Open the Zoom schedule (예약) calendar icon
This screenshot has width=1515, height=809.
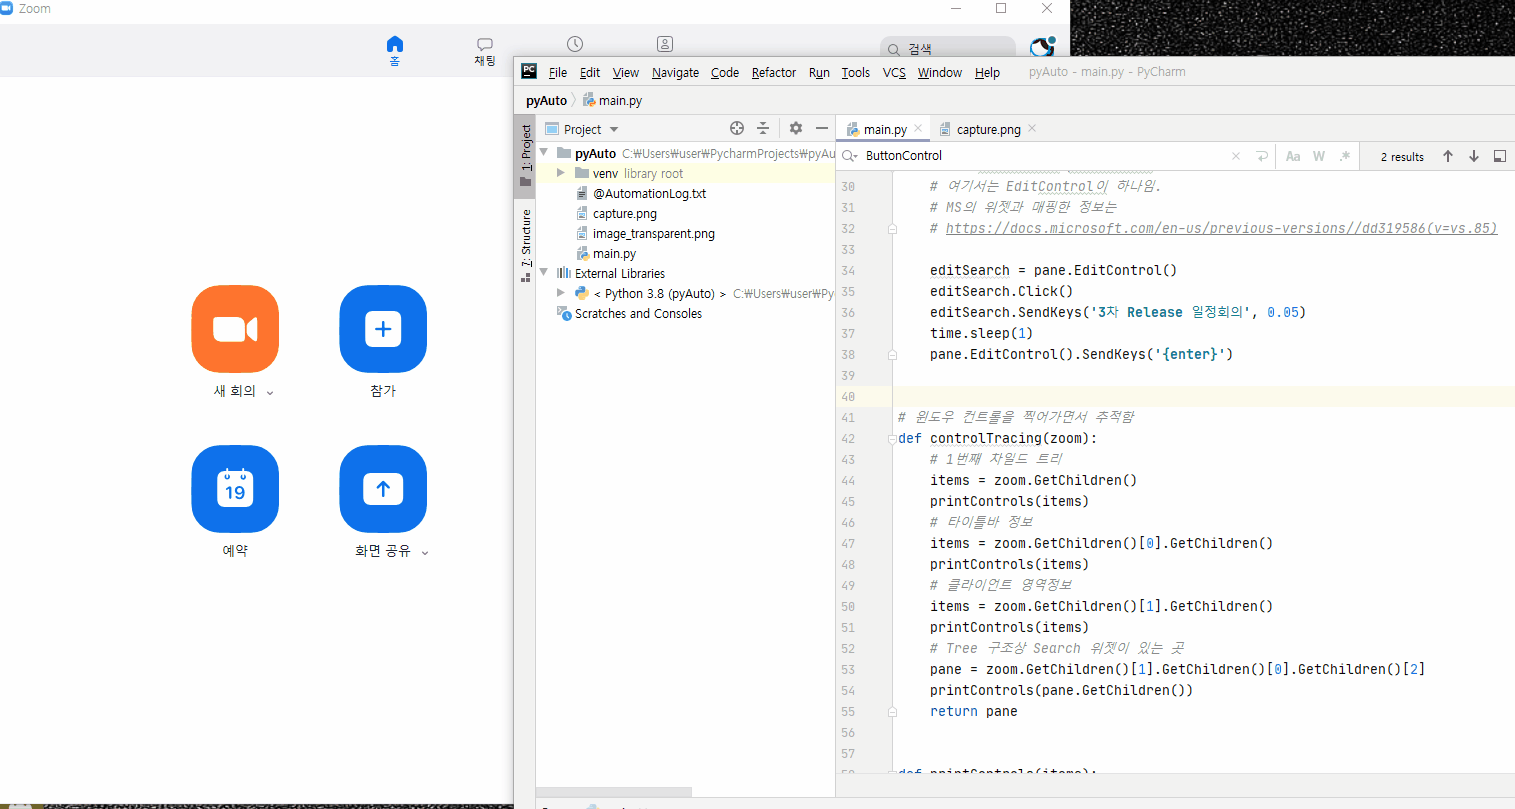235,489
